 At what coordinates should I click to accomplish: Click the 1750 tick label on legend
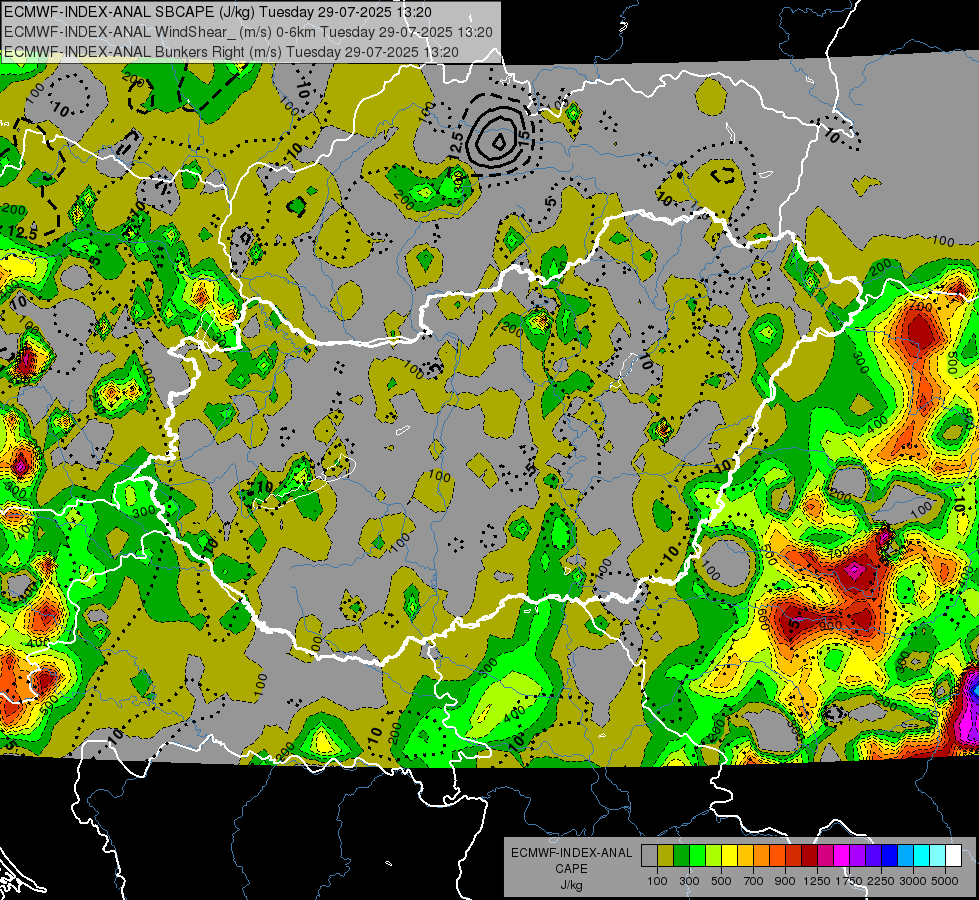point(849,881)
